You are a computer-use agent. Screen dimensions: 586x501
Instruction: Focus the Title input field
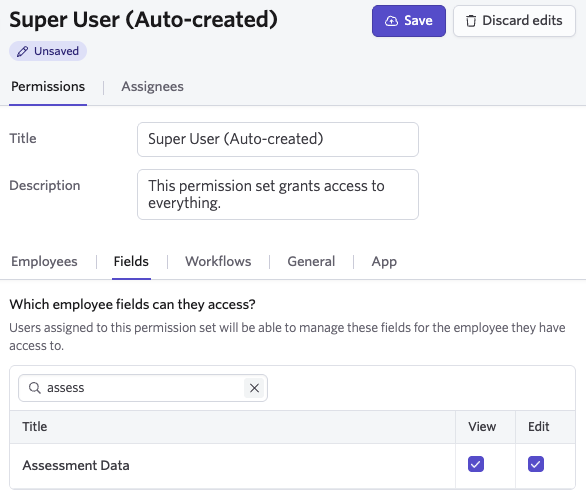[x=278, y=139]
